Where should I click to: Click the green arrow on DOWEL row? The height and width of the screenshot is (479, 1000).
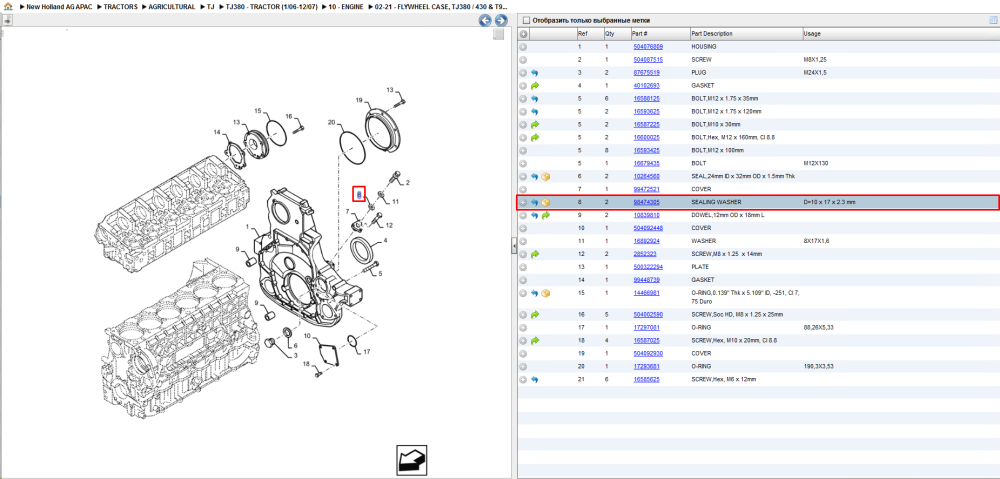pos(546,215)
